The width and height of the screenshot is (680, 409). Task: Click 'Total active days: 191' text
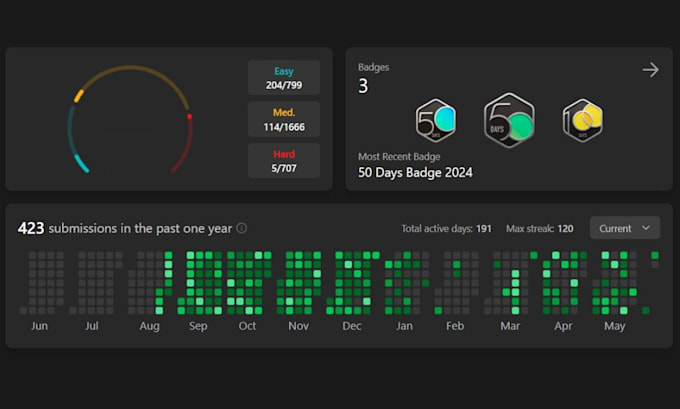pyautogui.click(x=446, y=229)
